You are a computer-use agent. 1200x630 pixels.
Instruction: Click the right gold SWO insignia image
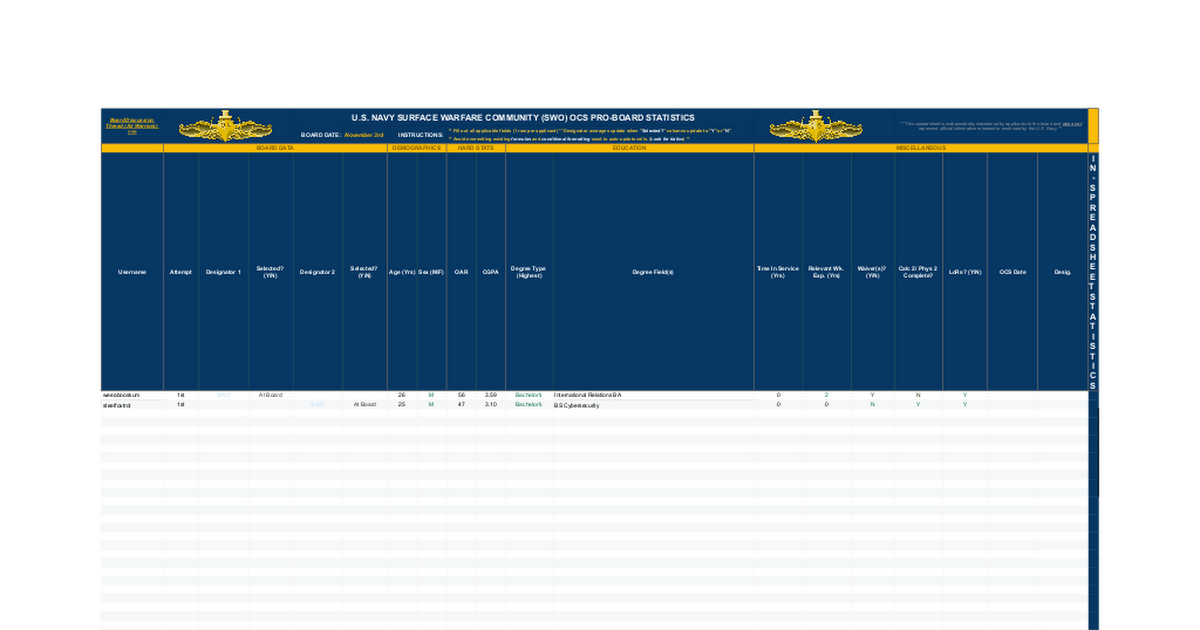tap(816, 126)
